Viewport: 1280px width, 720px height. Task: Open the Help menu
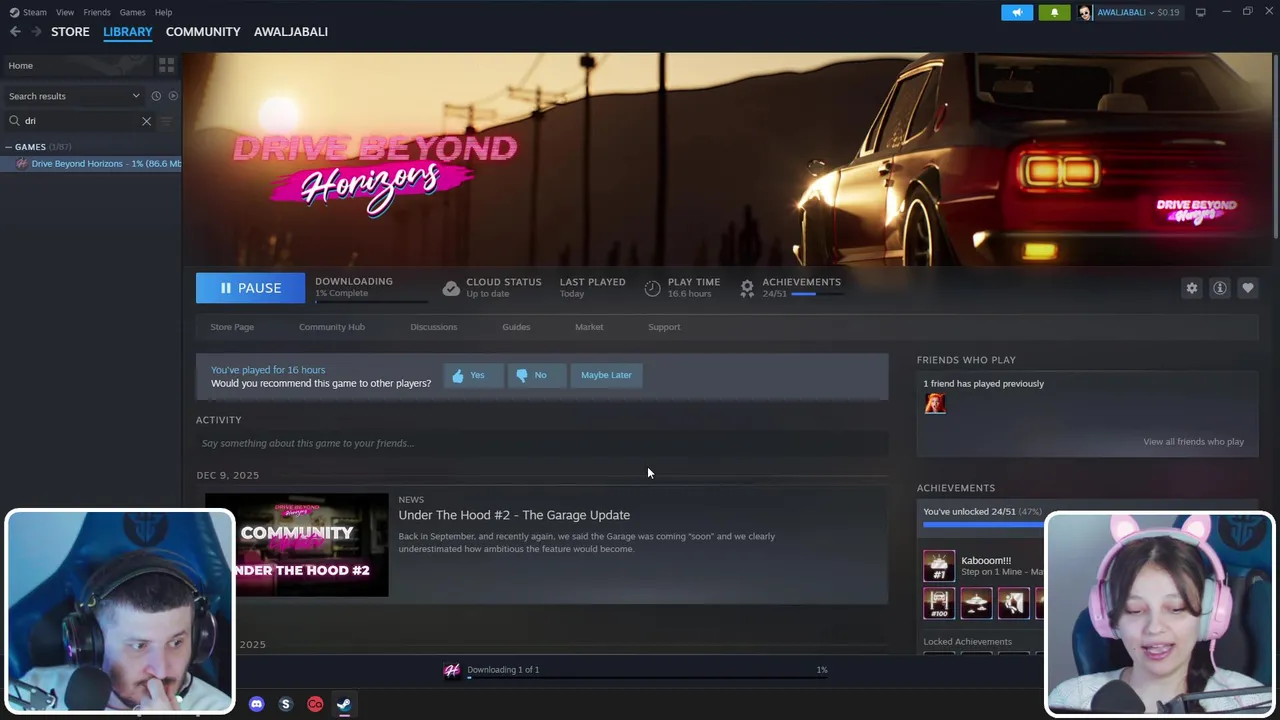pos(163,12)
